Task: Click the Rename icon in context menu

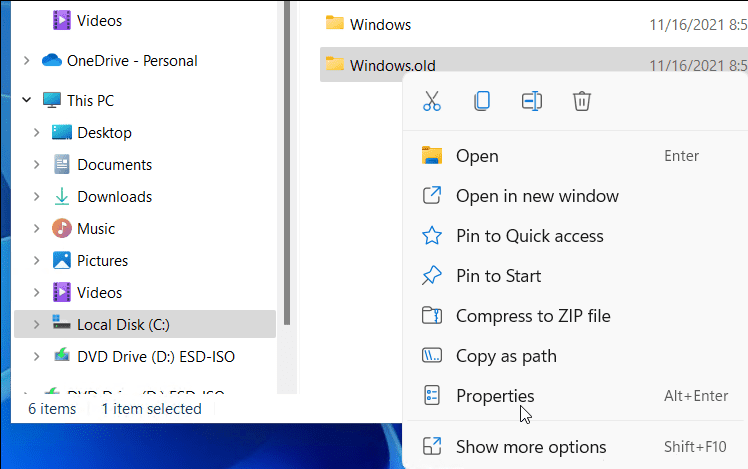Action: (532, 101)
